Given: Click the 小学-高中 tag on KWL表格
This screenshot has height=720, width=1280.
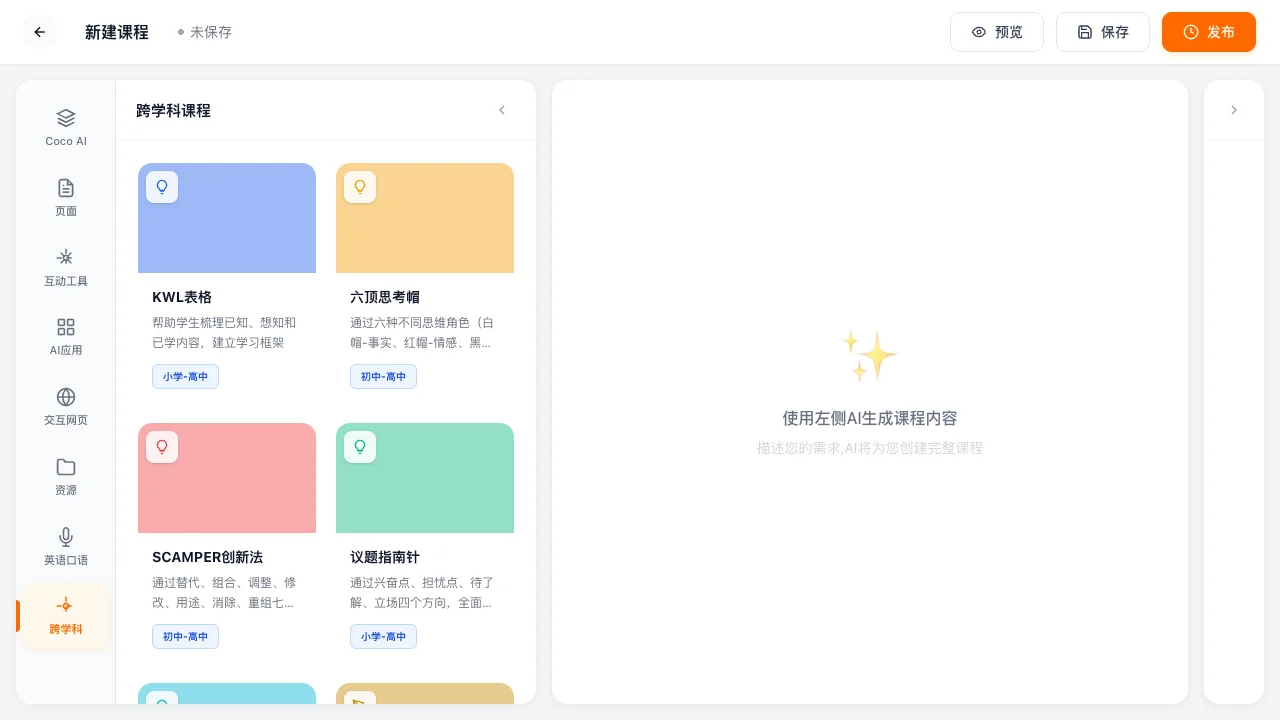Looking at the screenshot, I should point(185,376).
